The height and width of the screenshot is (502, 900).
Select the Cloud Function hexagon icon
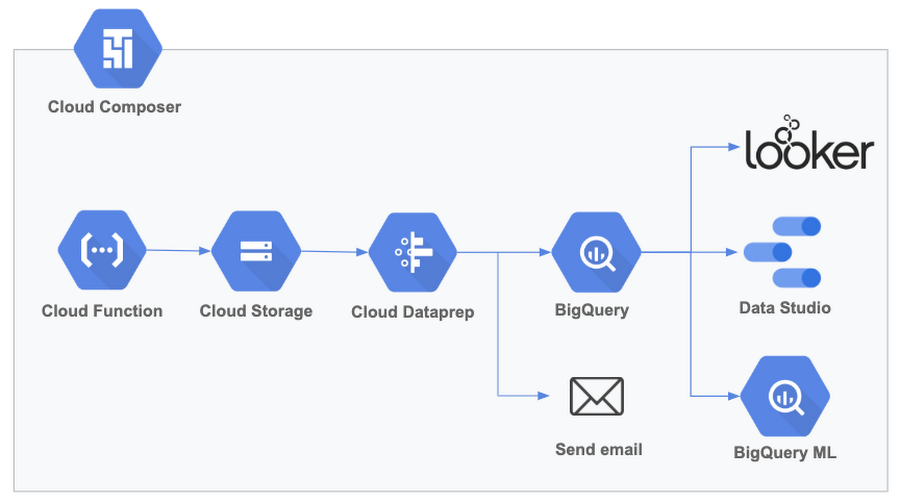coord(102,250)
